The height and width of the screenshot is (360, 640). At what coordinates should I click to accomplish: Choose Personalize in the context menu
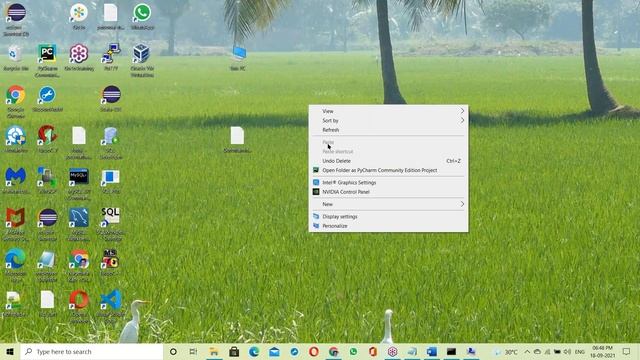[x=388, y=226]
